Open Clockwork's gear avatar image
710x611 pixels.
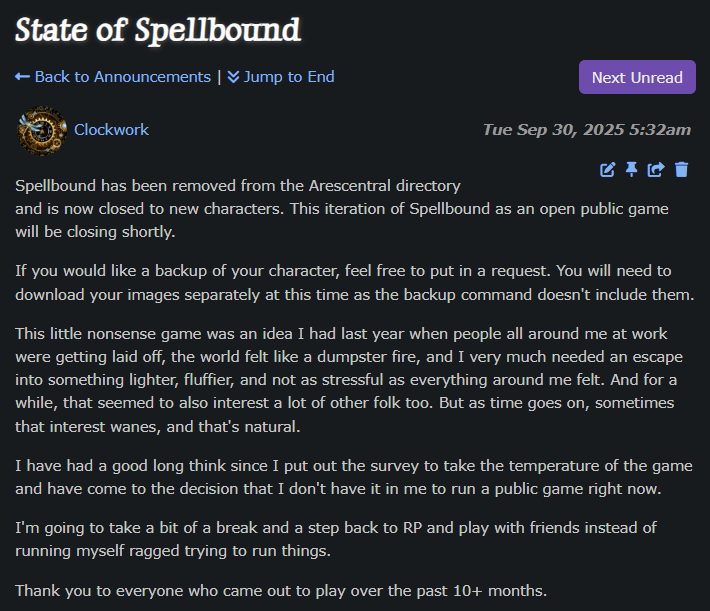coord(42,130)
